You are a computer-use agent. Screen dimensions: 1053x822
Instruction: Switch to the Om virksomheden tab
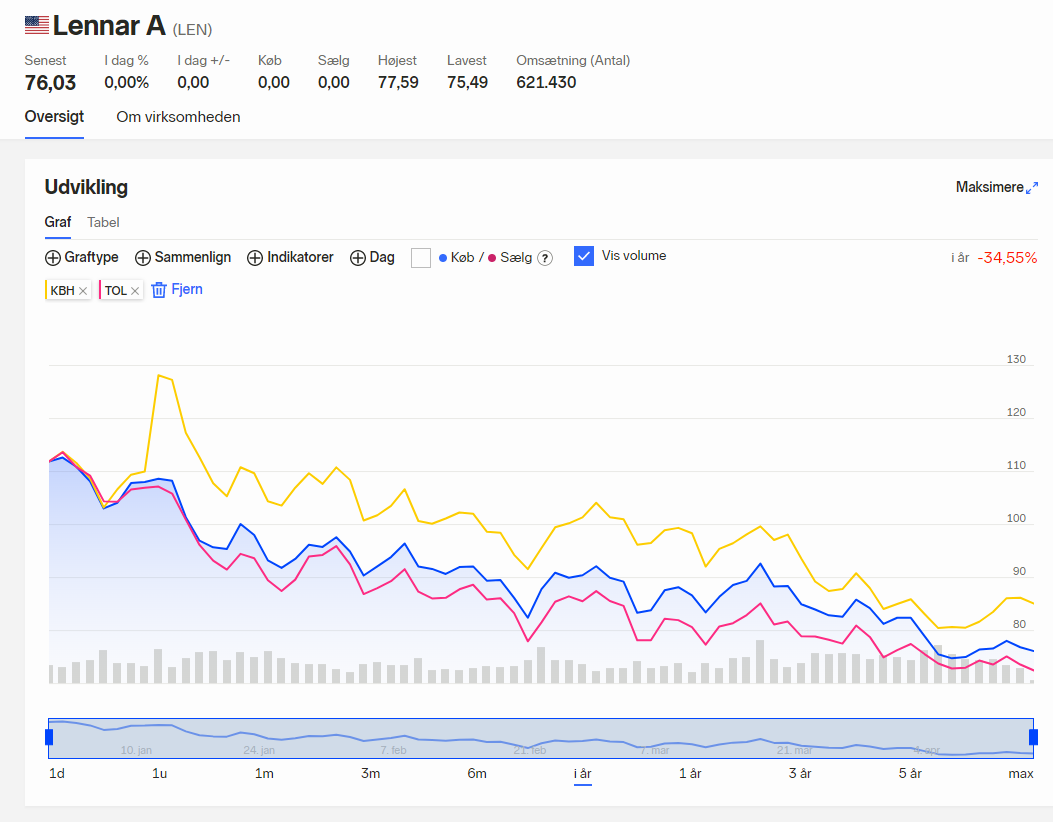tap(178, 117)
